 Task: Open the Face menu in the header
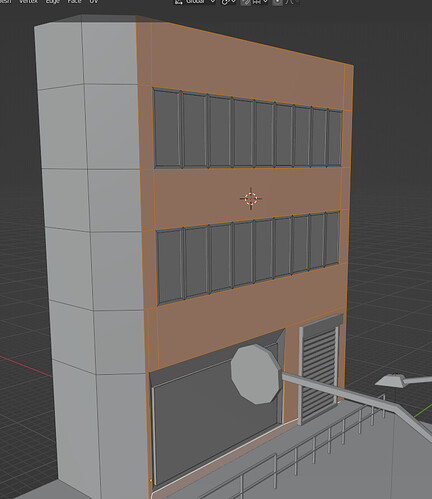pos(74,1)
